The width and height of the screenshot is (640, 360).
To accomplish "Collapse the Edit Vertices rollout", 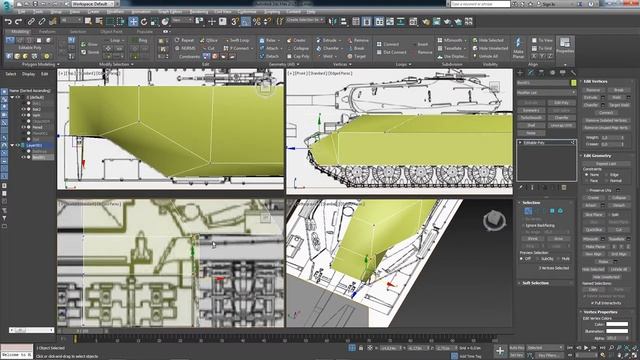I will point(596,81).
